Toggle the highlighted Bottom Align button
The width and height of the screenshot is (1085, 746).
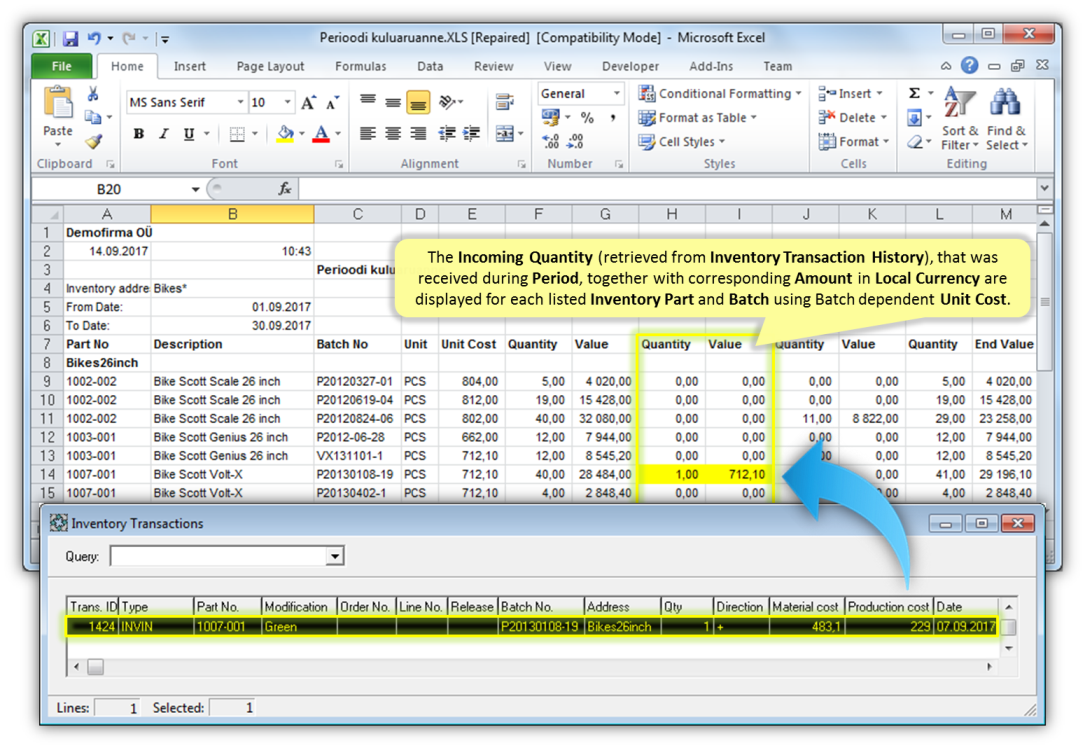point(418,102)
